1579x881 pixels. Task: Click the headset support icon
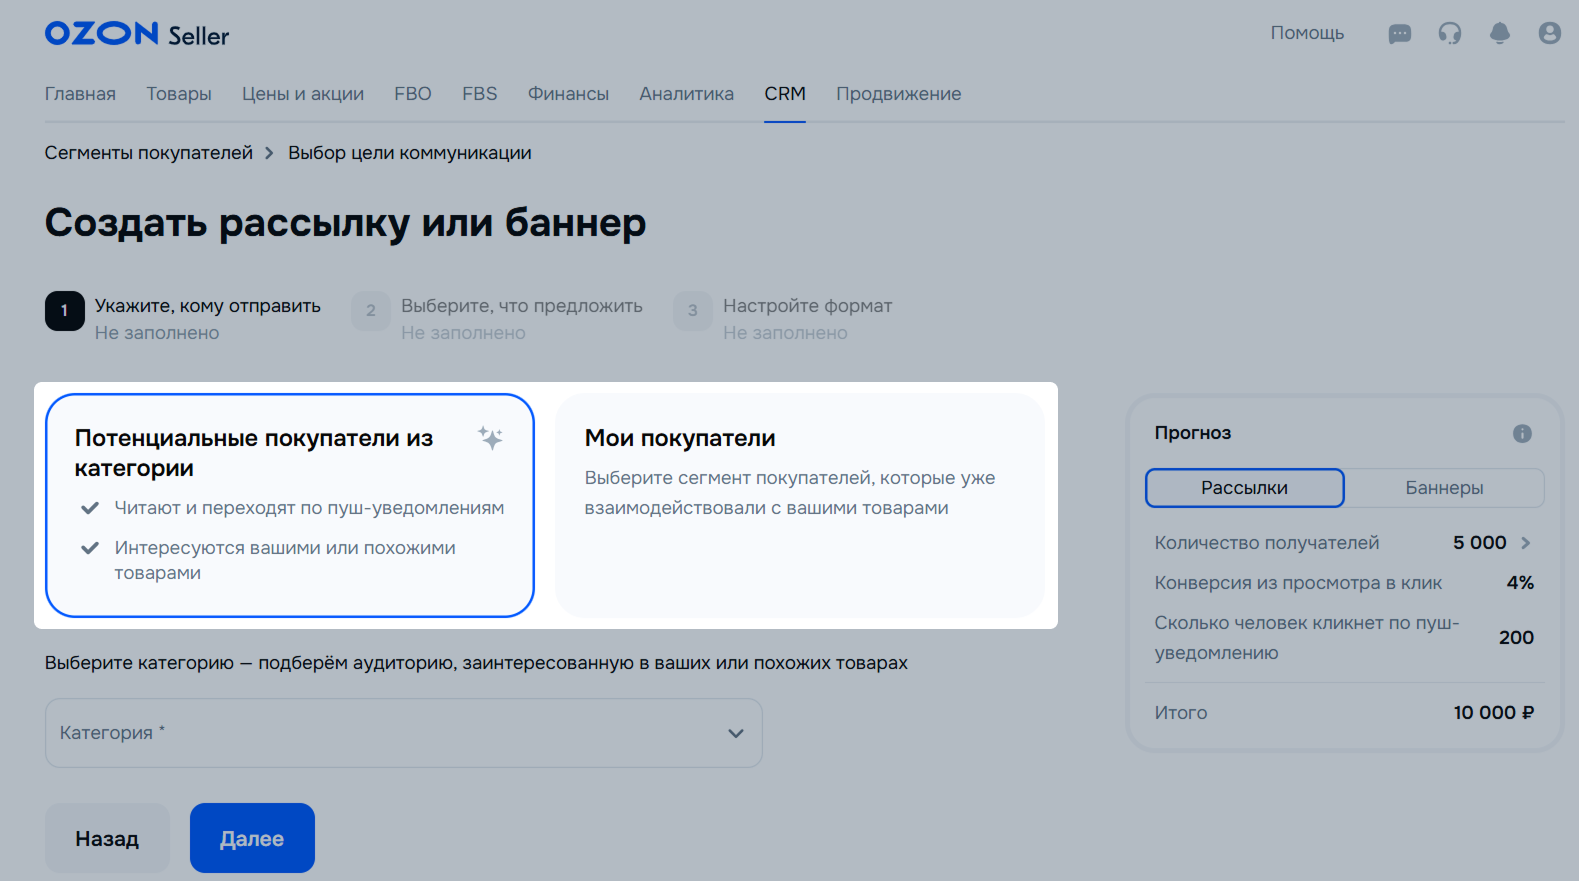coord(1449,34)
